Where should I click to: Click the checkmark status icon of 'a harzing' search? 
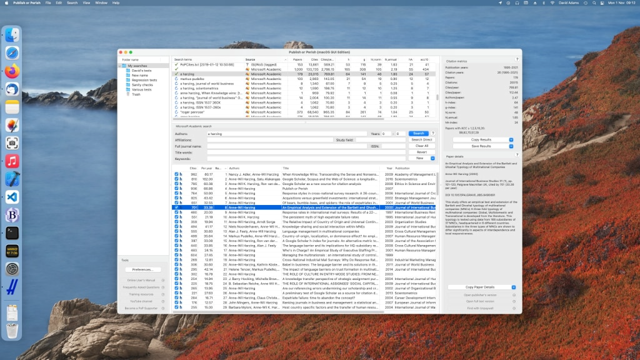[x=176, y=74]
